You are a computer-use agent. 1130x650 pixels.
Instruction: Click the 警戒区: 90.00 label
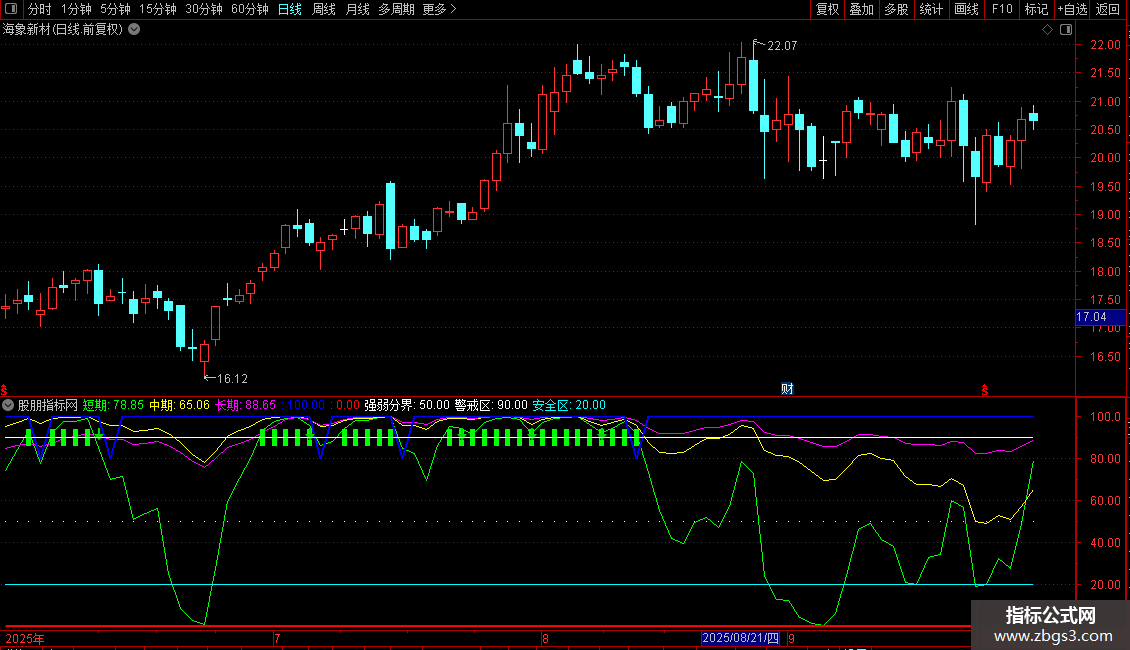pyautogui.click(x=491, y=405)
